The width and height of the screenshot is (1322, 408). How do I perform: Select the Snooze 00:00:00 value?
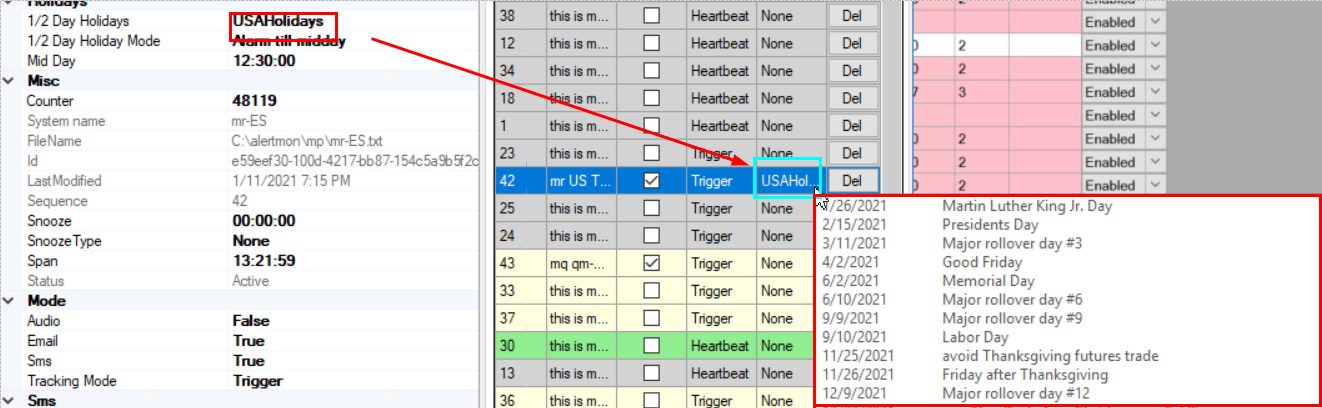264,221
